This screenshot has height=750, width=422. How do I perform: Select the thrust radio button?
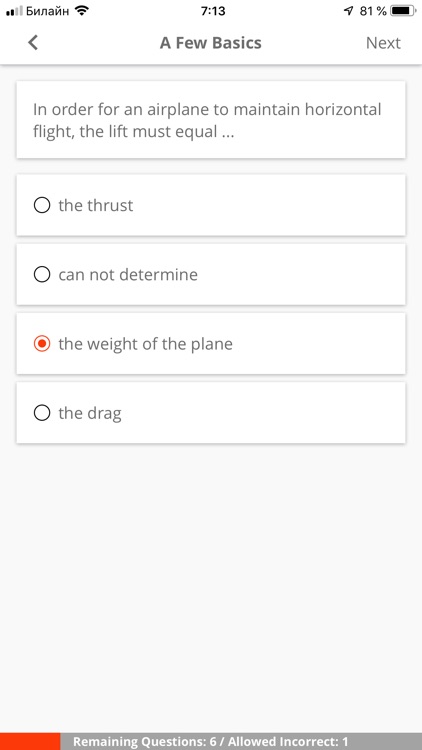(x=42, y=205)
